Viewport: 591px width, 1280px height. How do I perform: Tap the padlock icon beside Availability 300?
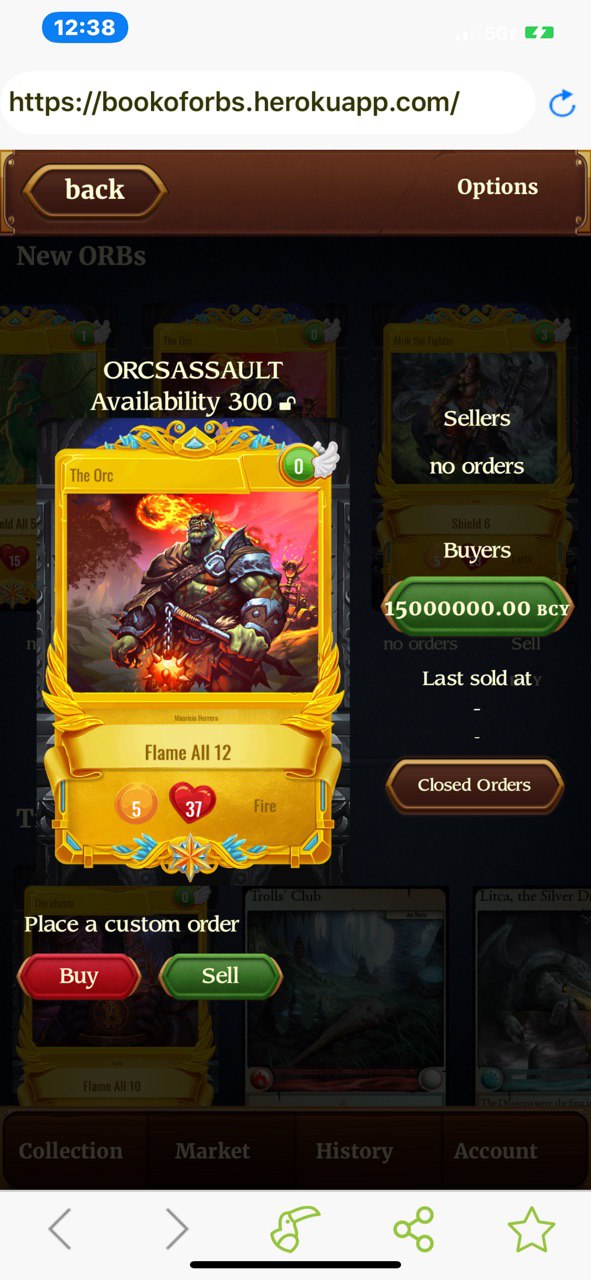tap(286, 404)
